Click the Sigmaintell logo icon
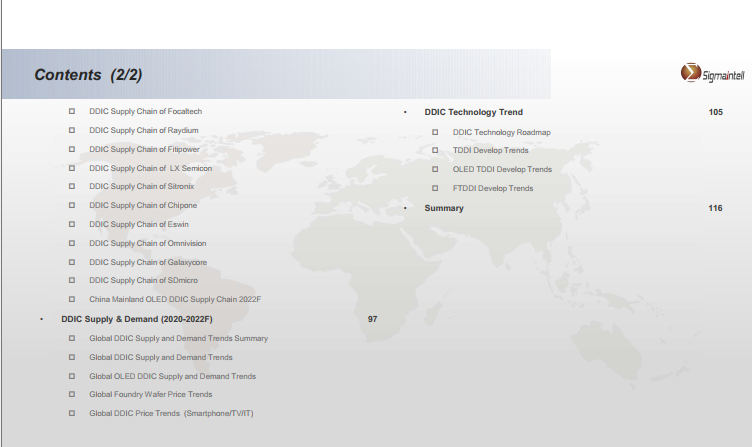The image size is (752, 447). [x=690, y=73]
